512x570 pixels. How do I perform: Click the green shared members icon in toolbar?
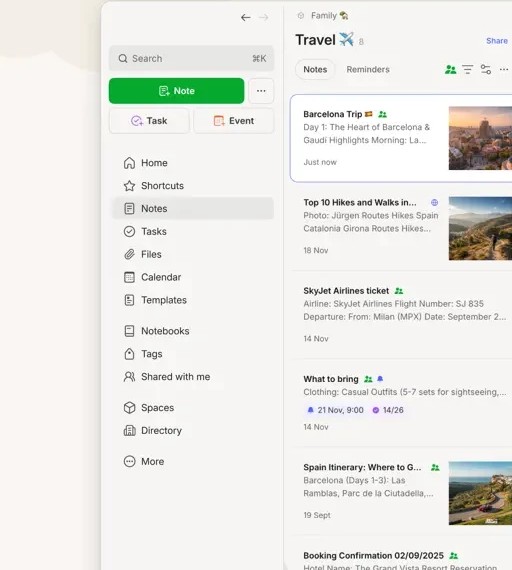[x=451, y=69]
